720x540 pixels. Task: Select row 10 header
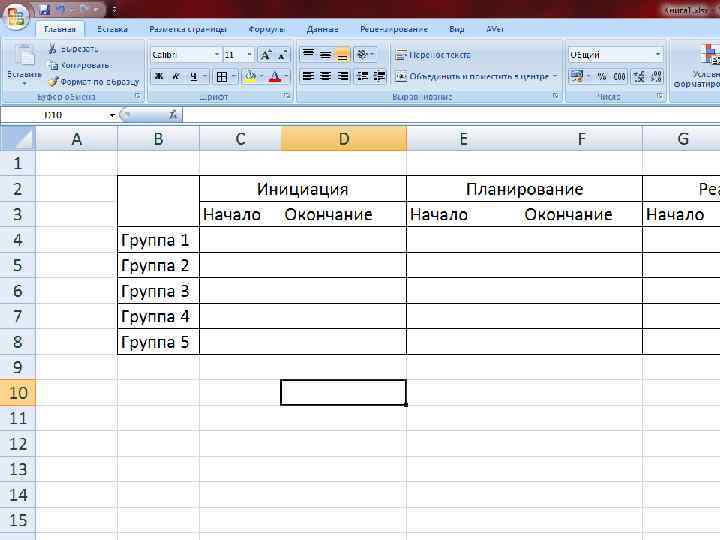point(17,393)
